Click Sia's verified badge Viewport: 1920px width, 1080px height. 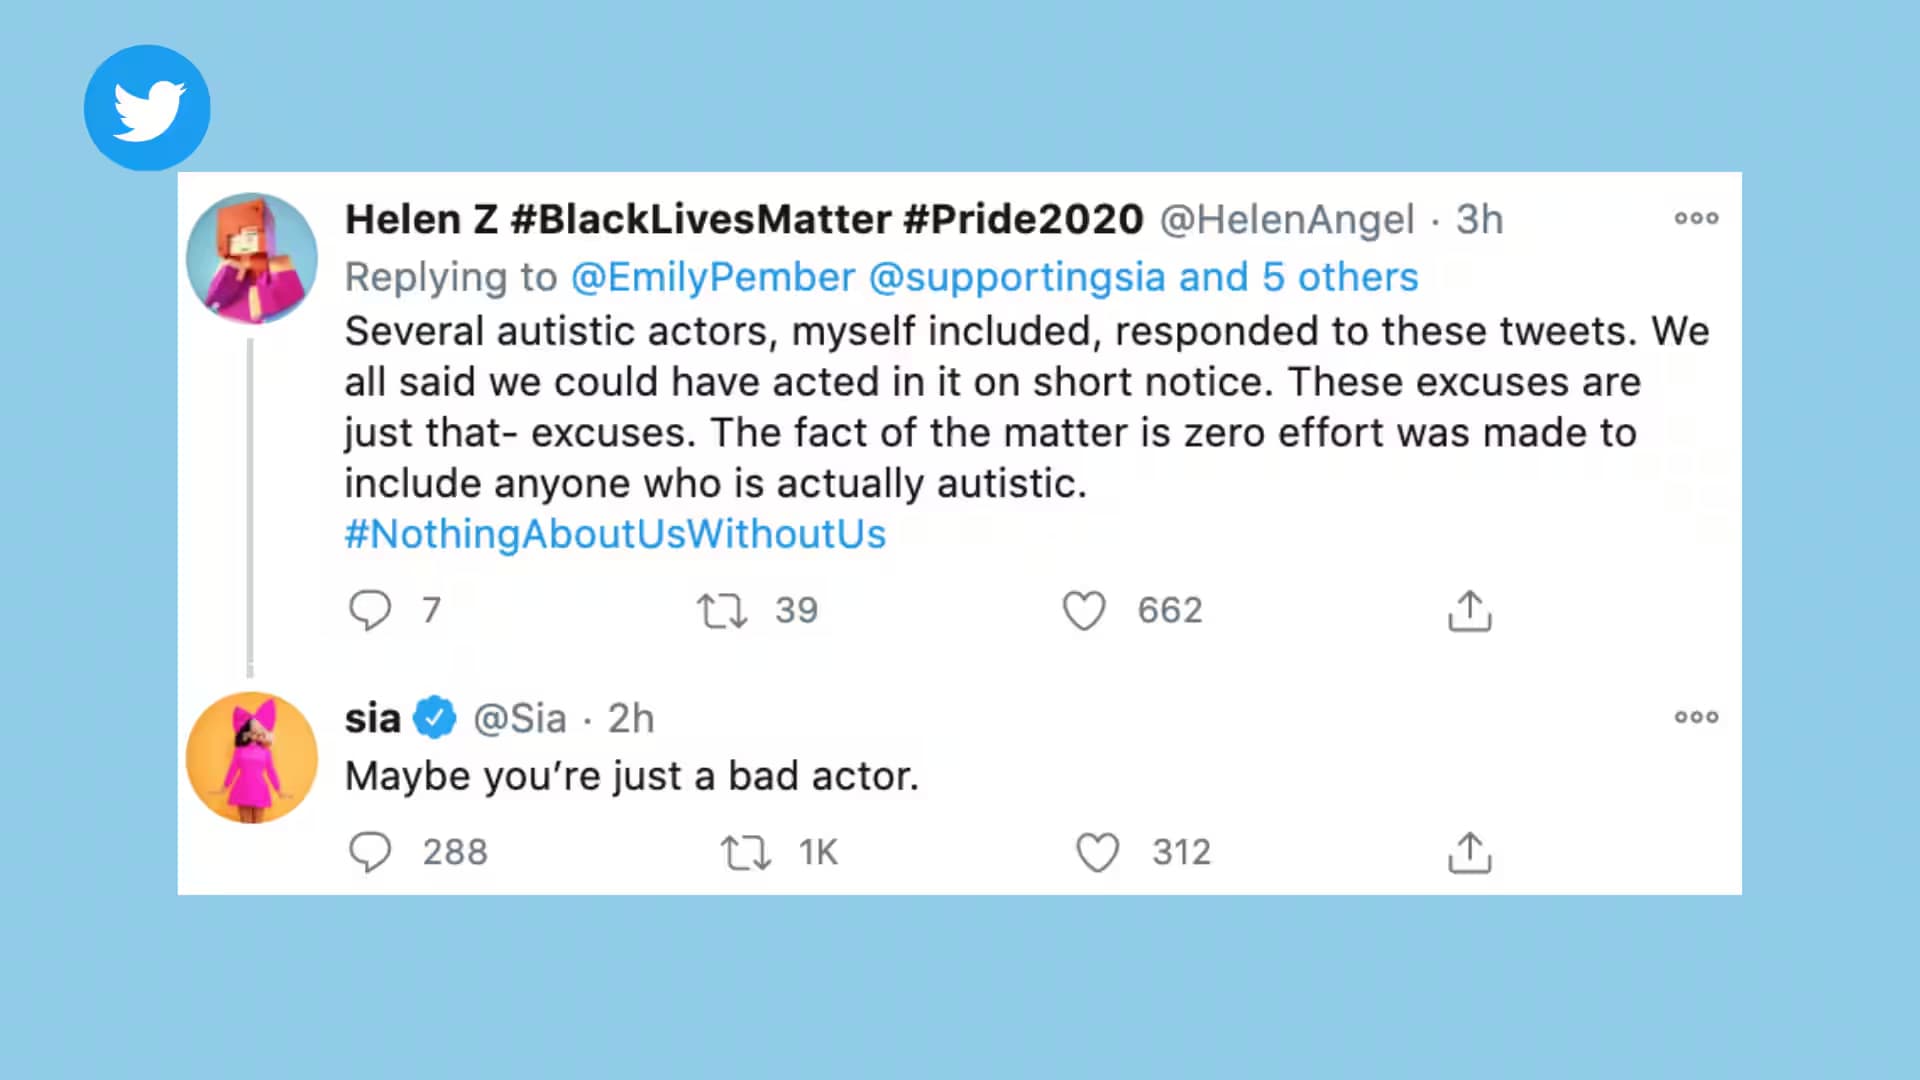click(x=435, y=718)
